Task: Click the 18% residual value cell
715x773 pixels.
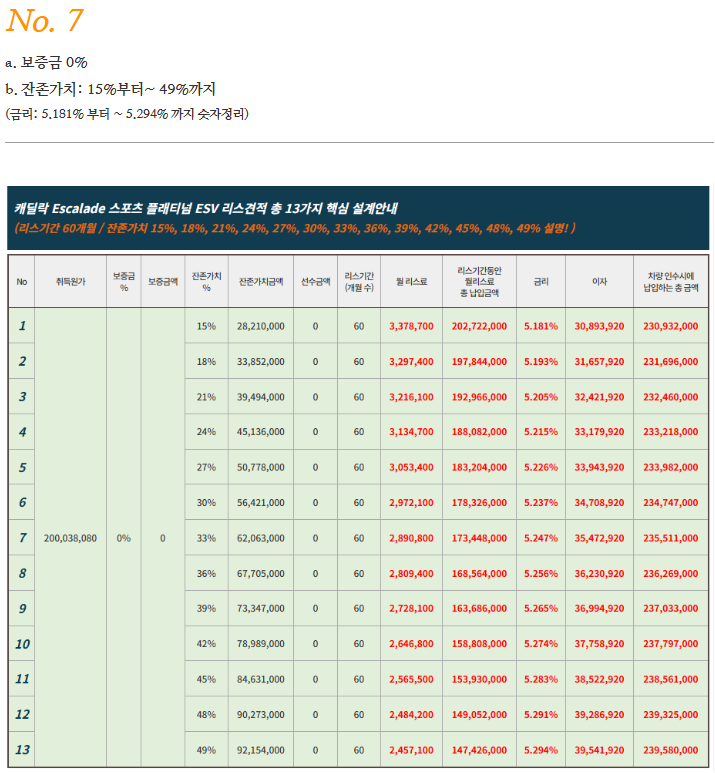Action: [x=206, y=362]
